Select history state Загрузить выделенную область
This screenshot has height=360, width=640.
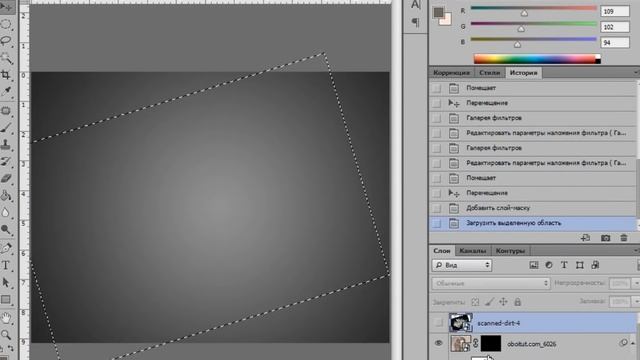click(x=533, y=223)
